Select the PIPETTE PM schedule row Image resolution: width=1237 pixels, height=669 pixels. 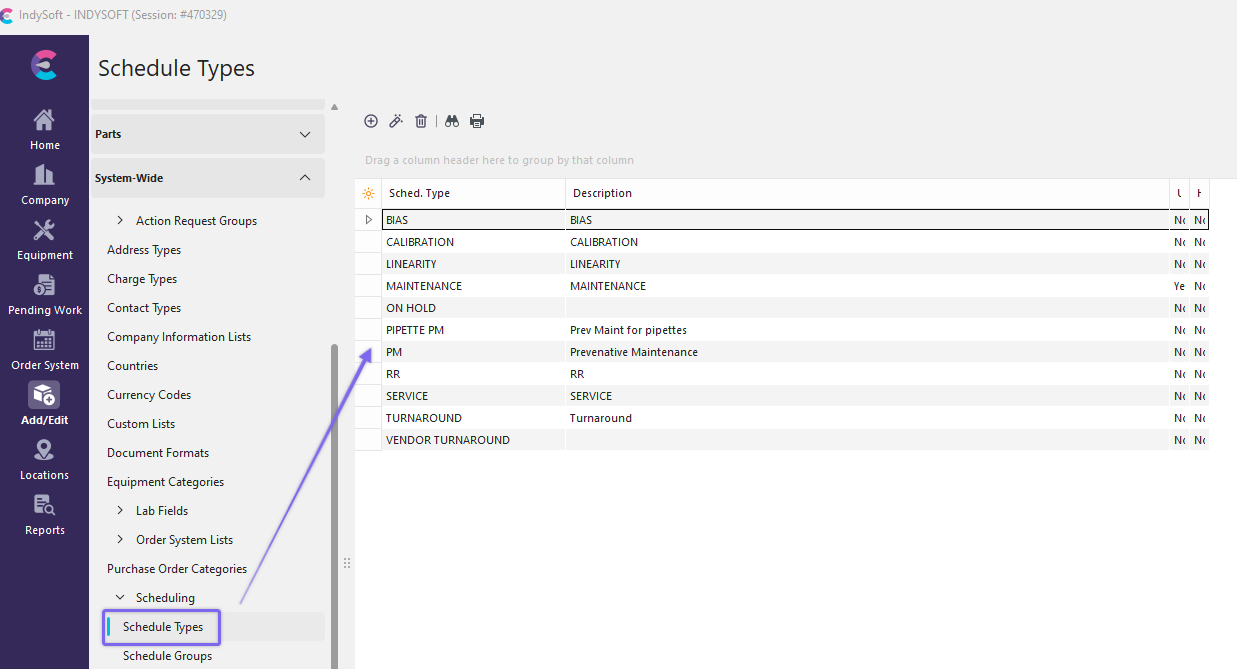[415, 330]
